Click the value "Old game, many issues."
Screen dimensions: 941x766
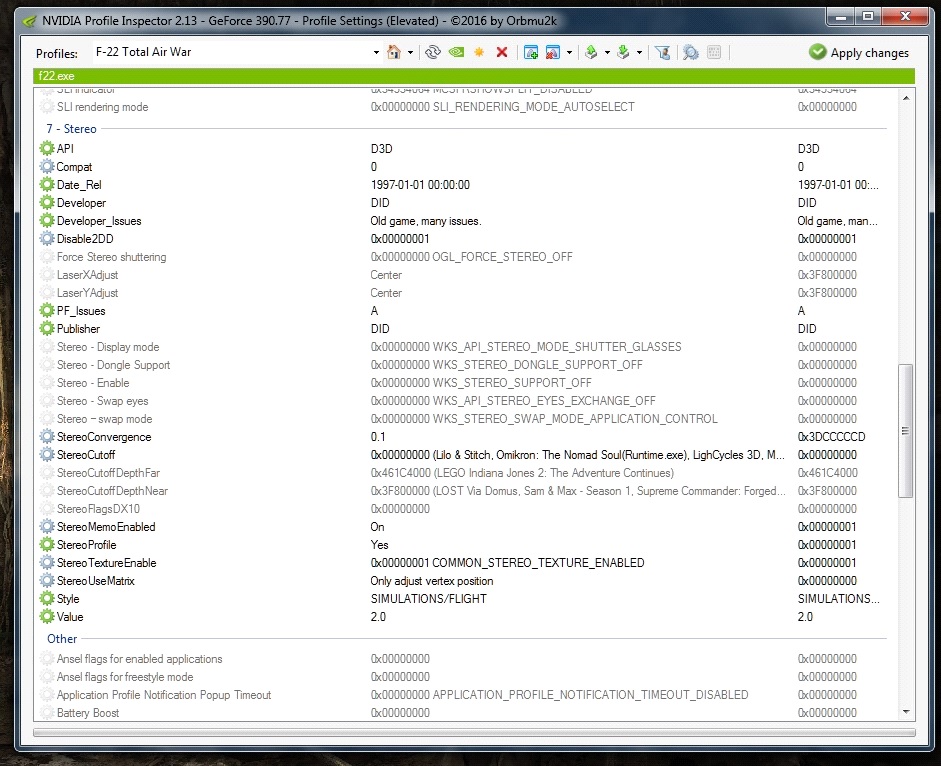[x=426, y=221]
